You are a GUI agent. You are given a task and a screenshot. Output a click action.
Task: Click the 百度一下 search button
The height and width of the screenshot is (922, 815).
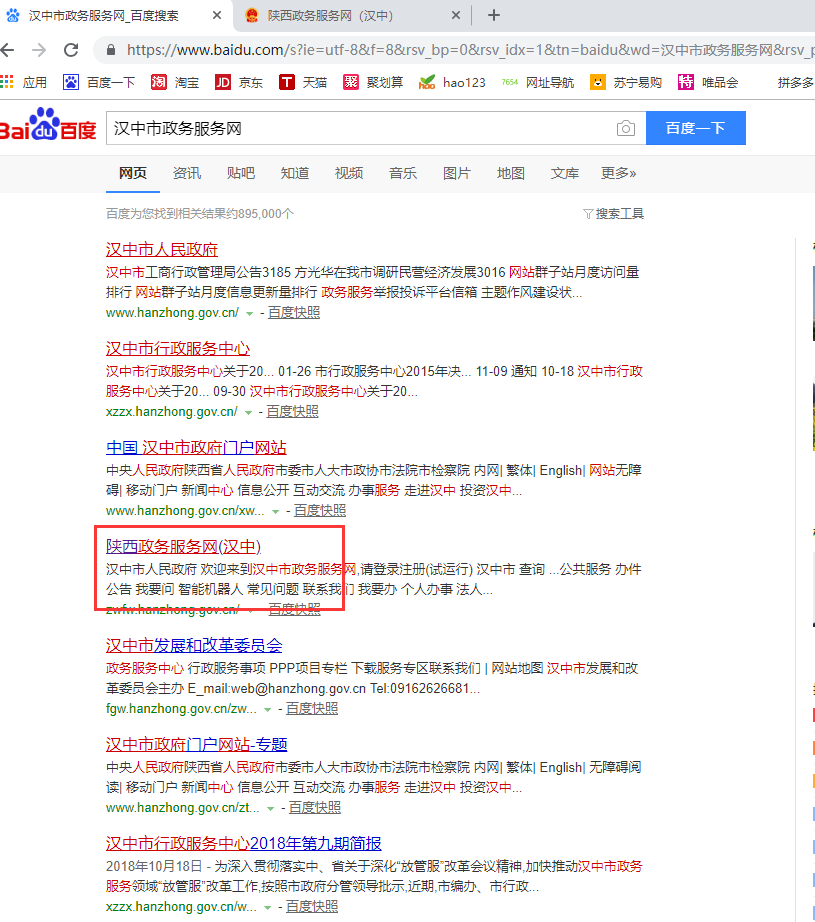tap(695, 128)
